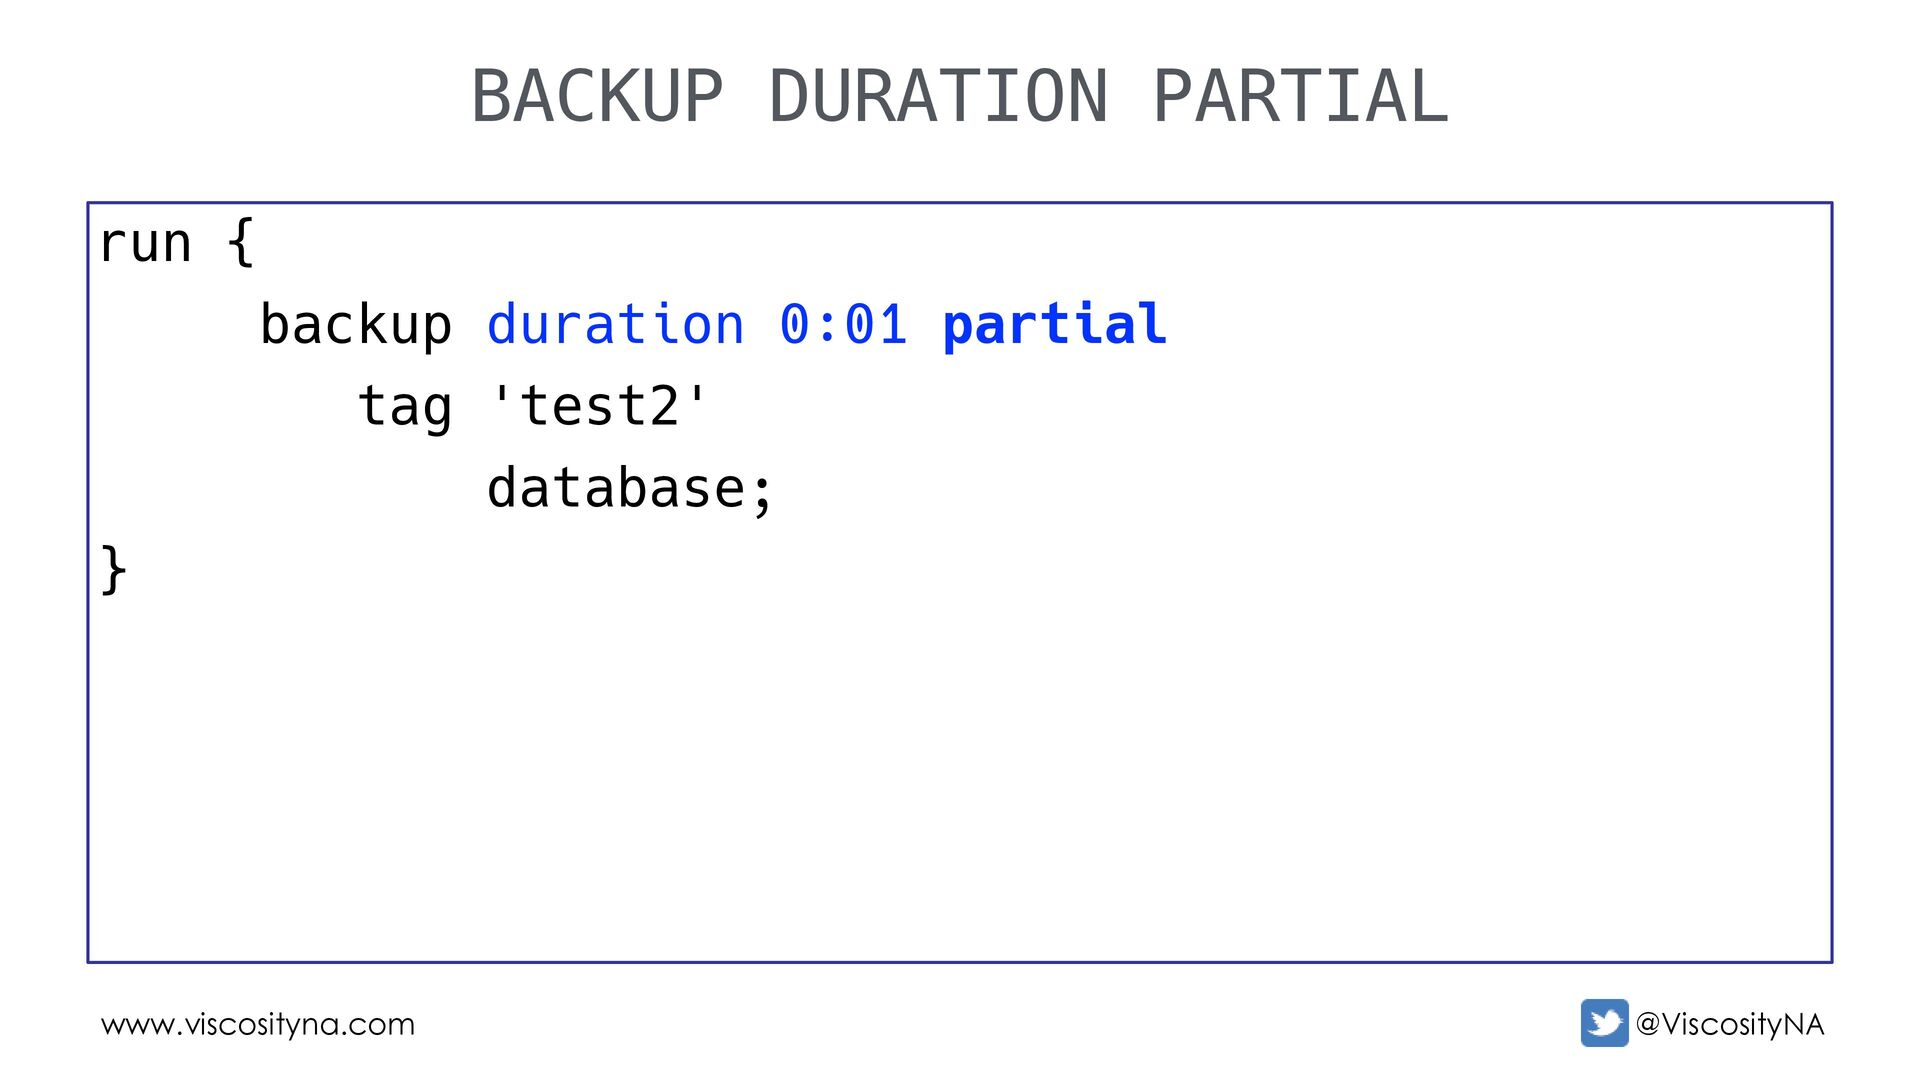The image size is (1920, 1080).
Task: Click the word BACKUP in the title
Action: [x=597, y=97]
